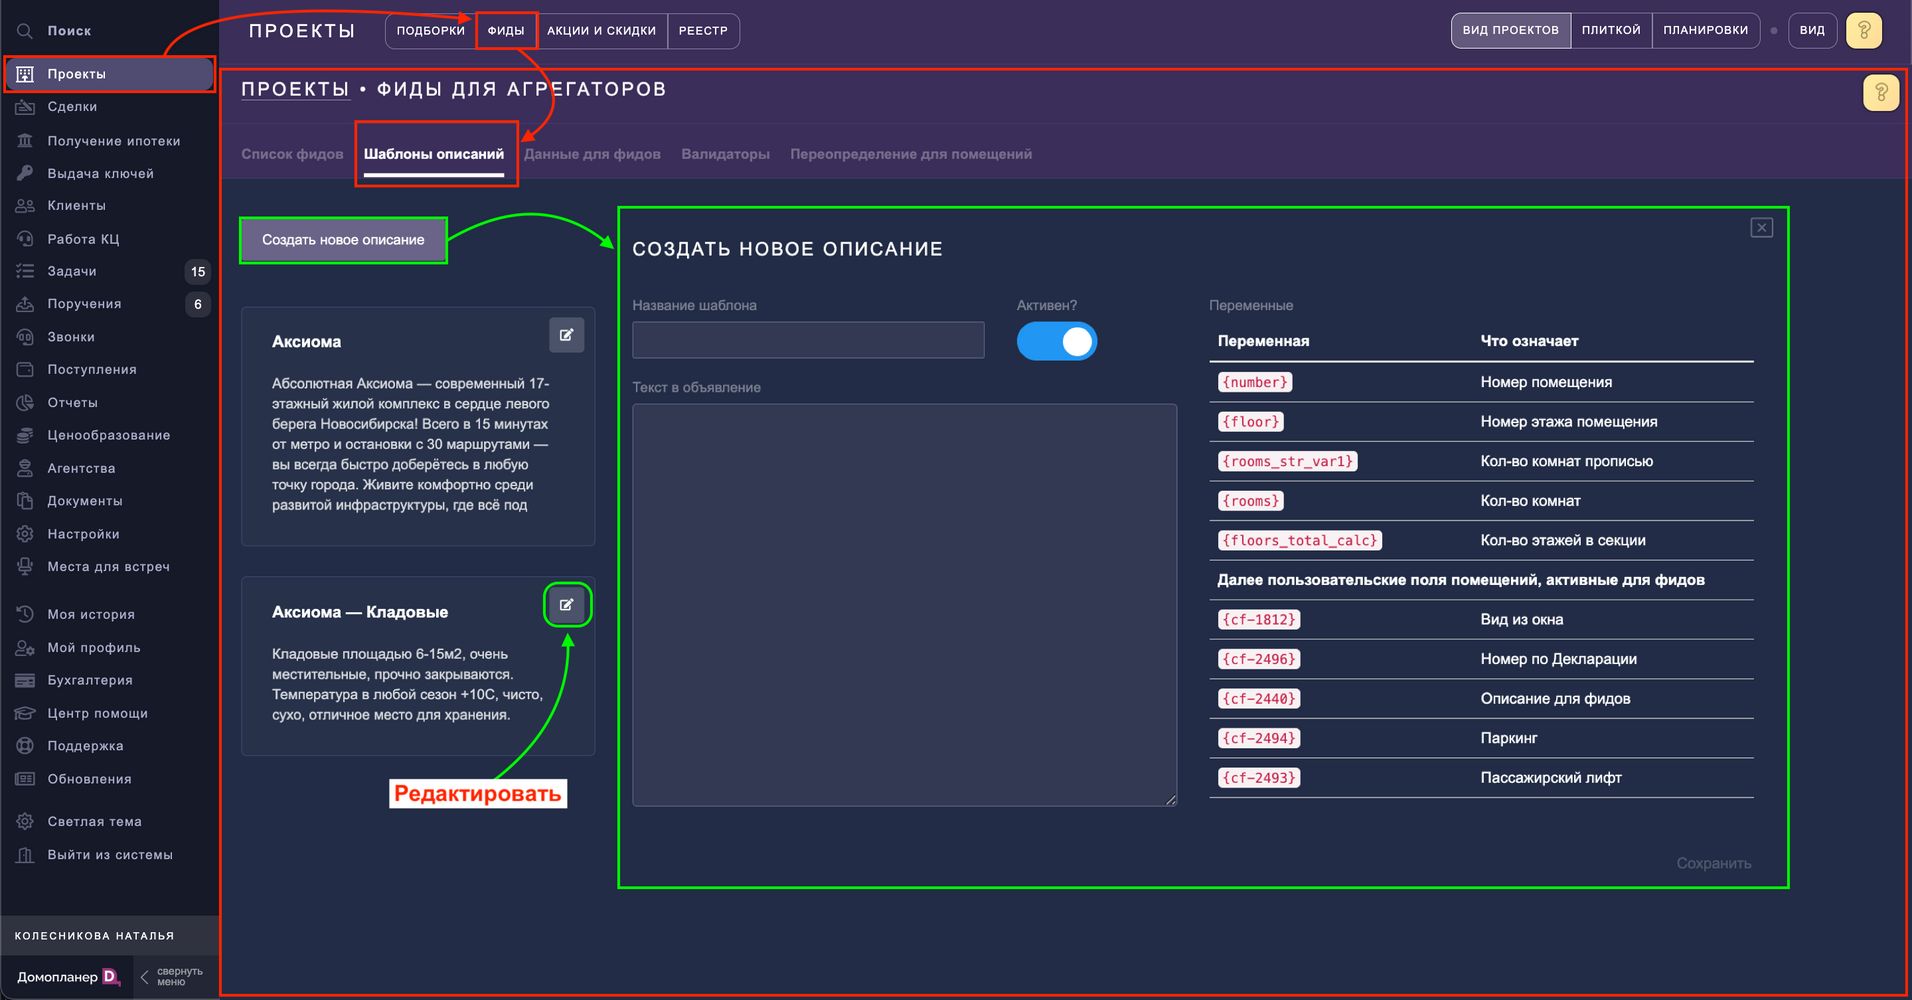Click the {cf-2440} variable tag
1912x1000 pixels.
pyautogui.click(x=1259, y=699)
